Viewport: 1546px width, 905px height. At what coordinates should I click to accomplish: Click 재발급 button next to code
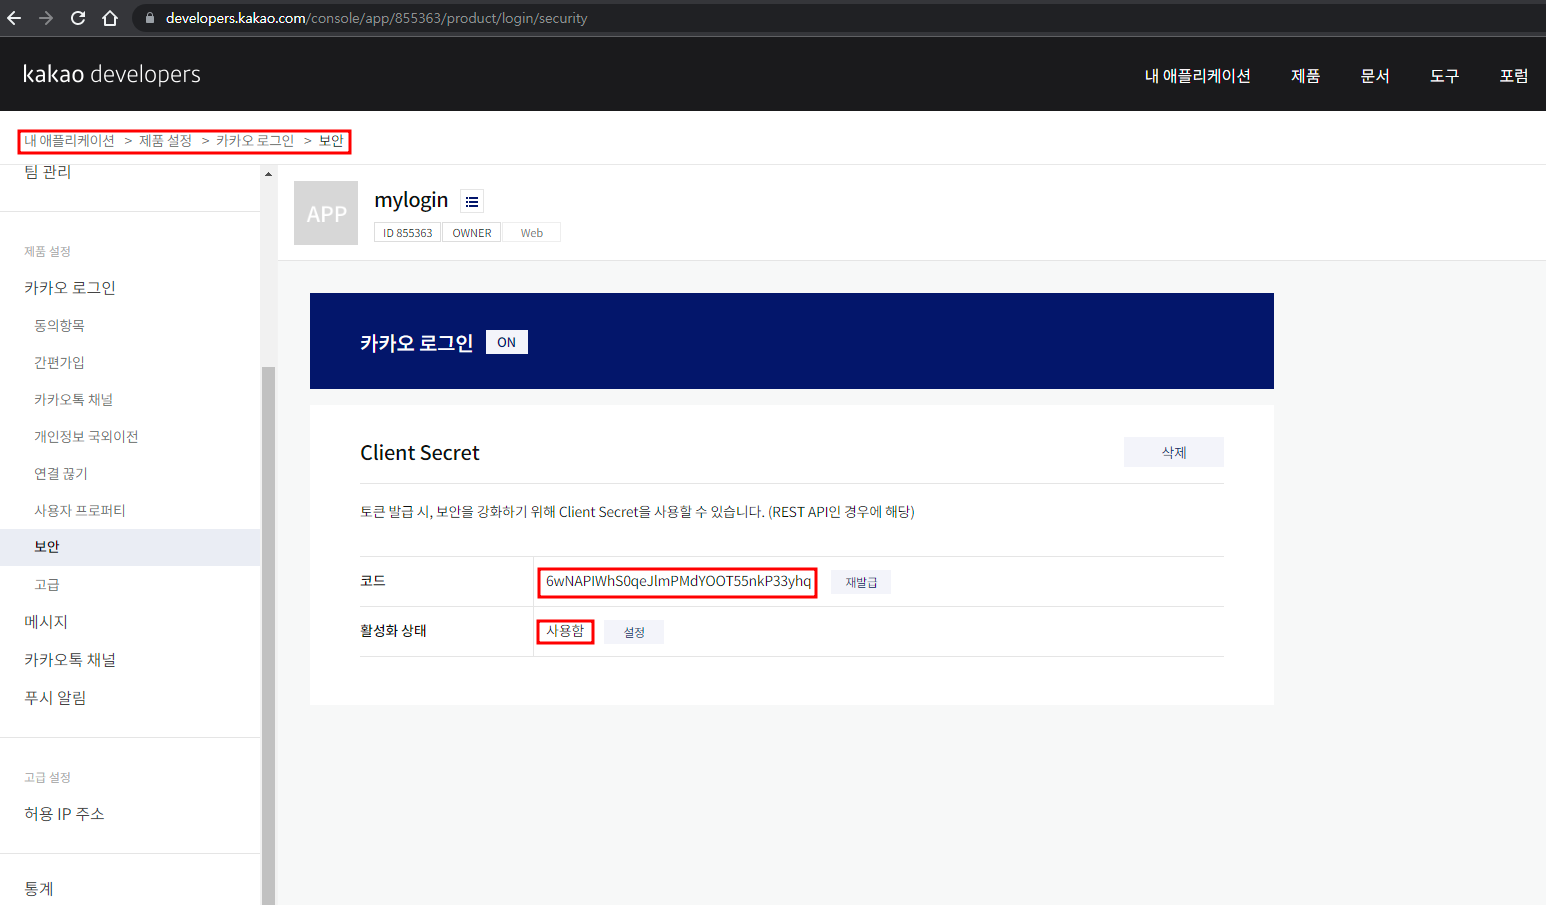861,582
